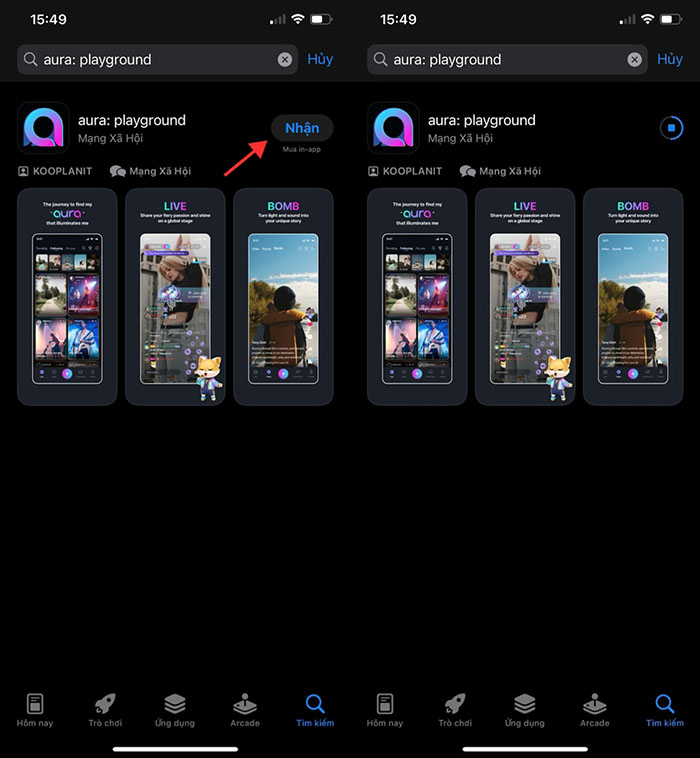700x758 pixels.
Task: Tap Hủy to cancel search on right phone
Action: (670, 60)
